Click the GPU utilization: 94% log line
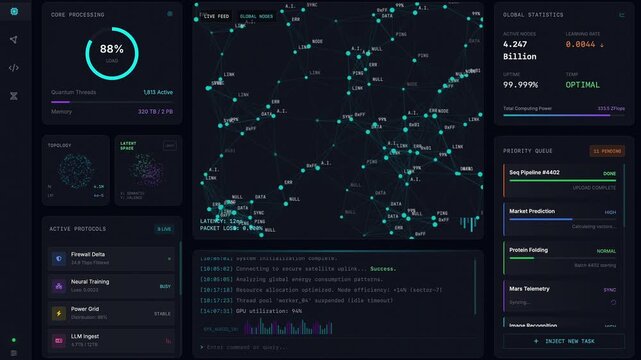641x360 pixels. pyautogui.click(x=251, y=311)
